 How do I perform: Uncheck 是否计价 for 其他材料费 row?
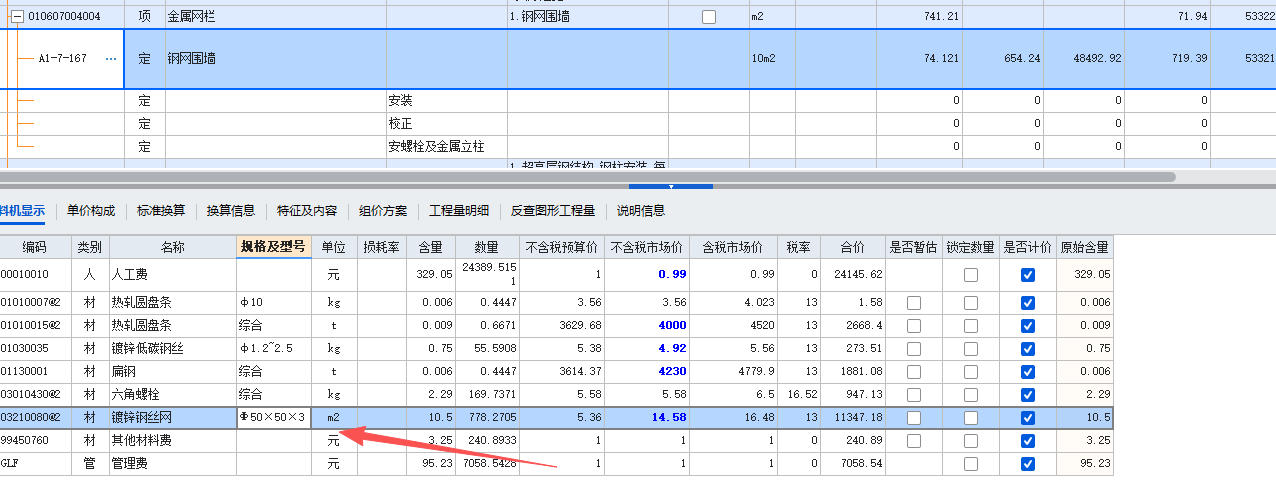click(x=1028, y=440)
